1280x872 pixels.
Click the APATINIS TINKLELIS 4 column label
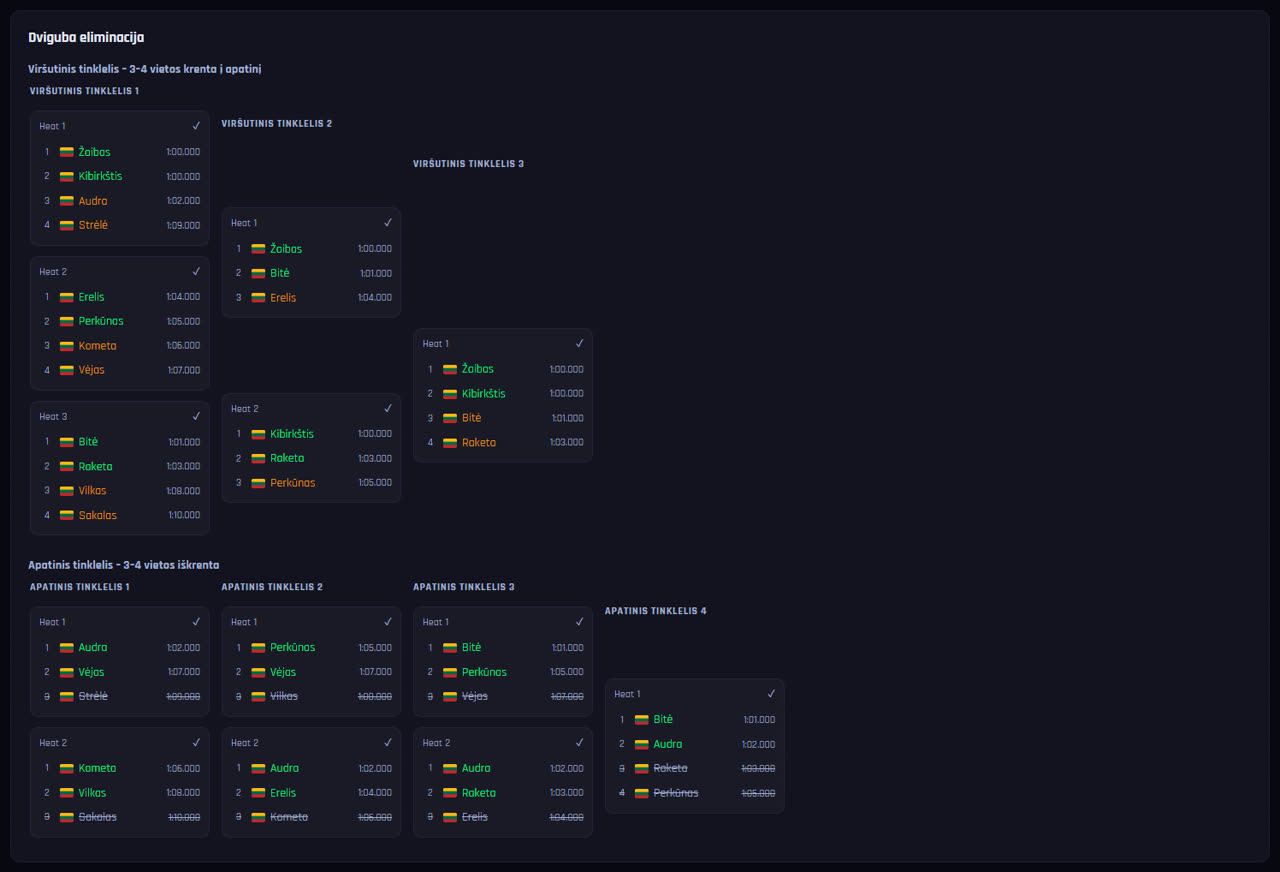655,611
